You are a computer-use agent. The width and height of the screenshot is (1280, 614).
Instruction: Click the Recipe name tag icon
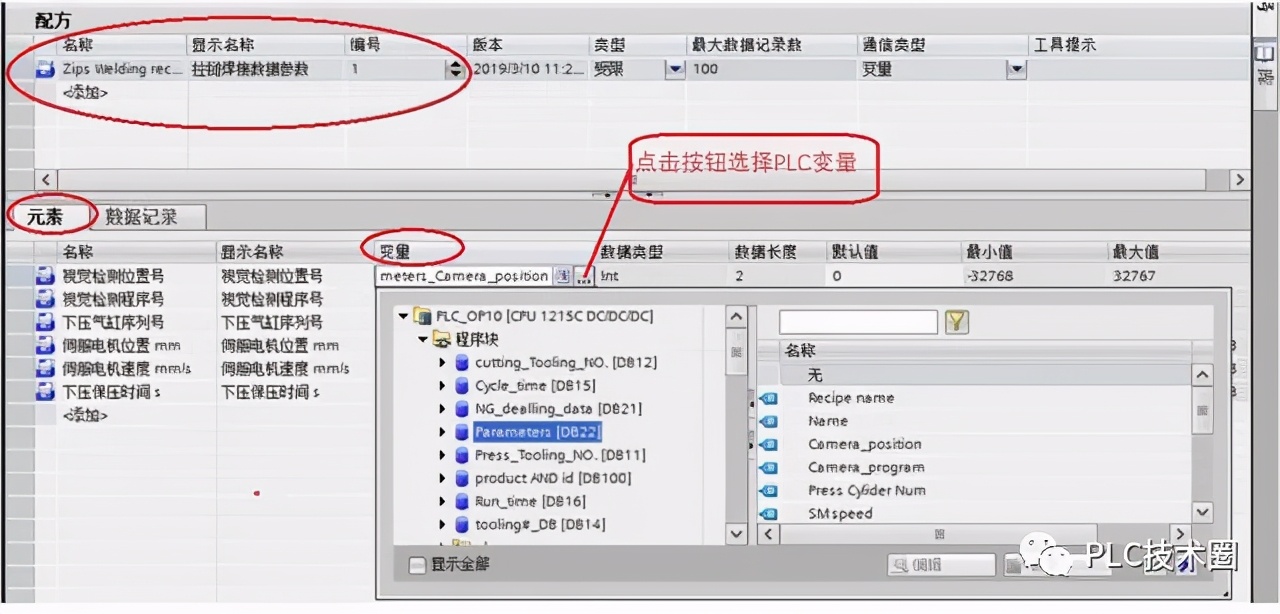768,398
